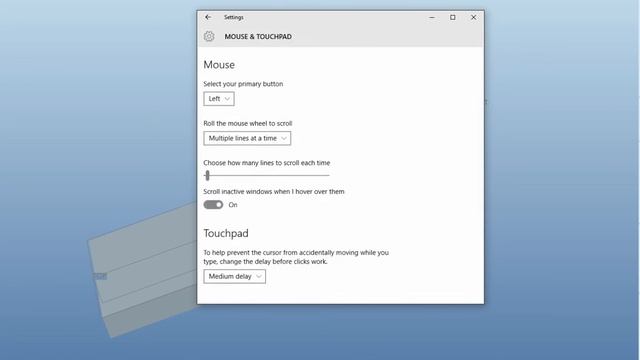Open the Medium delay touchpad dropdown
This screenshot has height=360, width=640.
coord(234,276)
